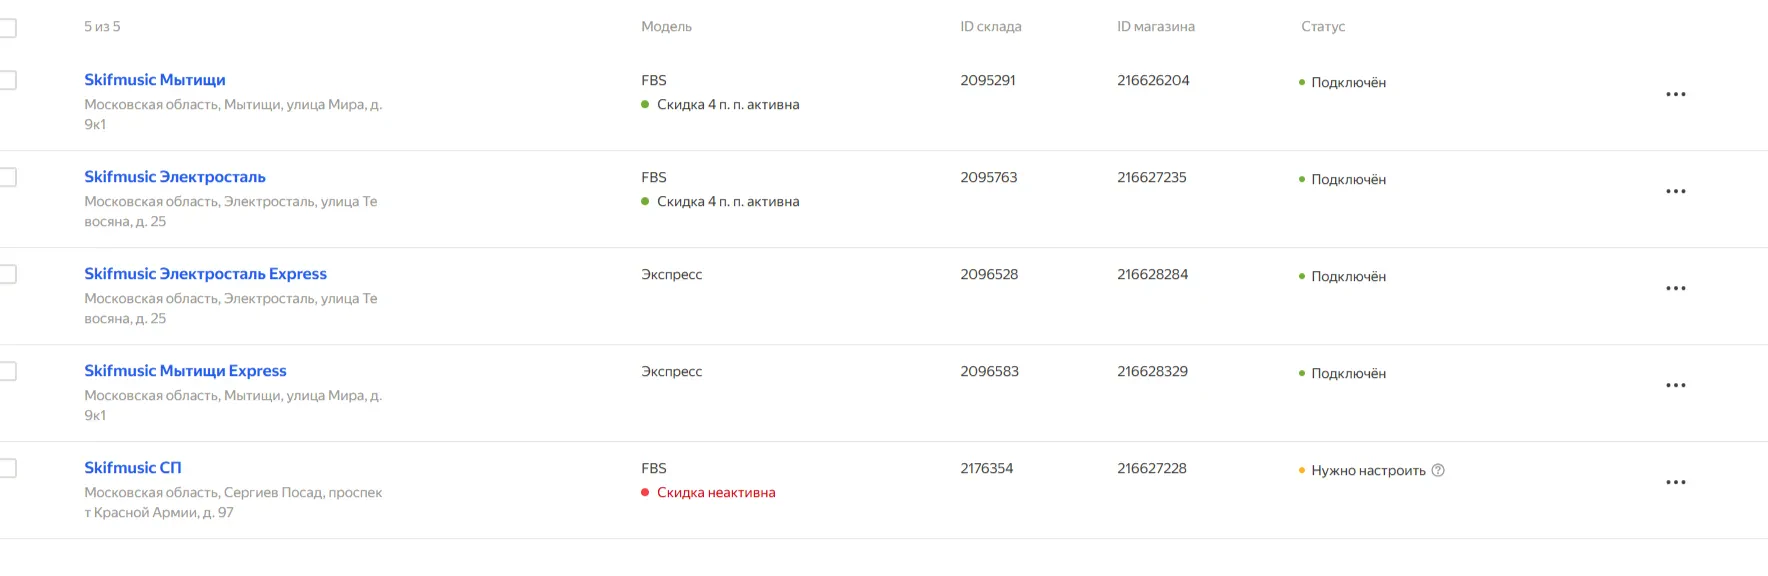
Task: Show more actions for Skifmusic Мытищи Express
Action: pyautogui.click(x=1675, y=385)
